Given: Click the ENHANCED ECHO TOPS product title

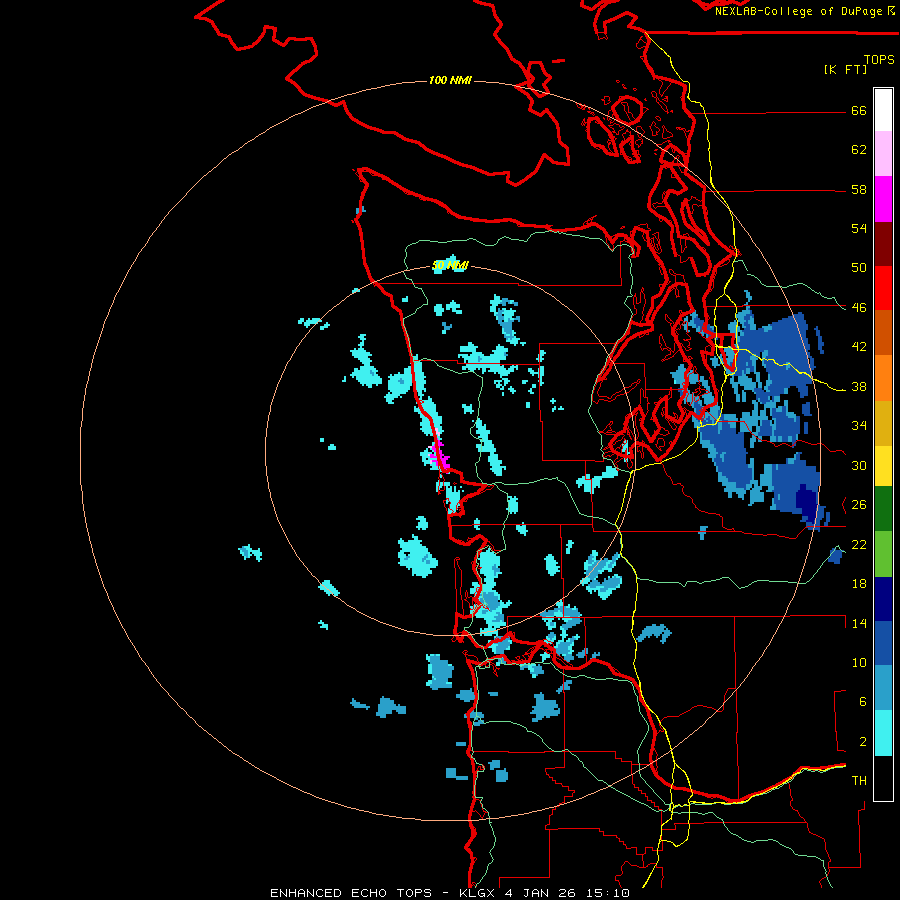Looking at the screenshot, I should pos(351,893).
